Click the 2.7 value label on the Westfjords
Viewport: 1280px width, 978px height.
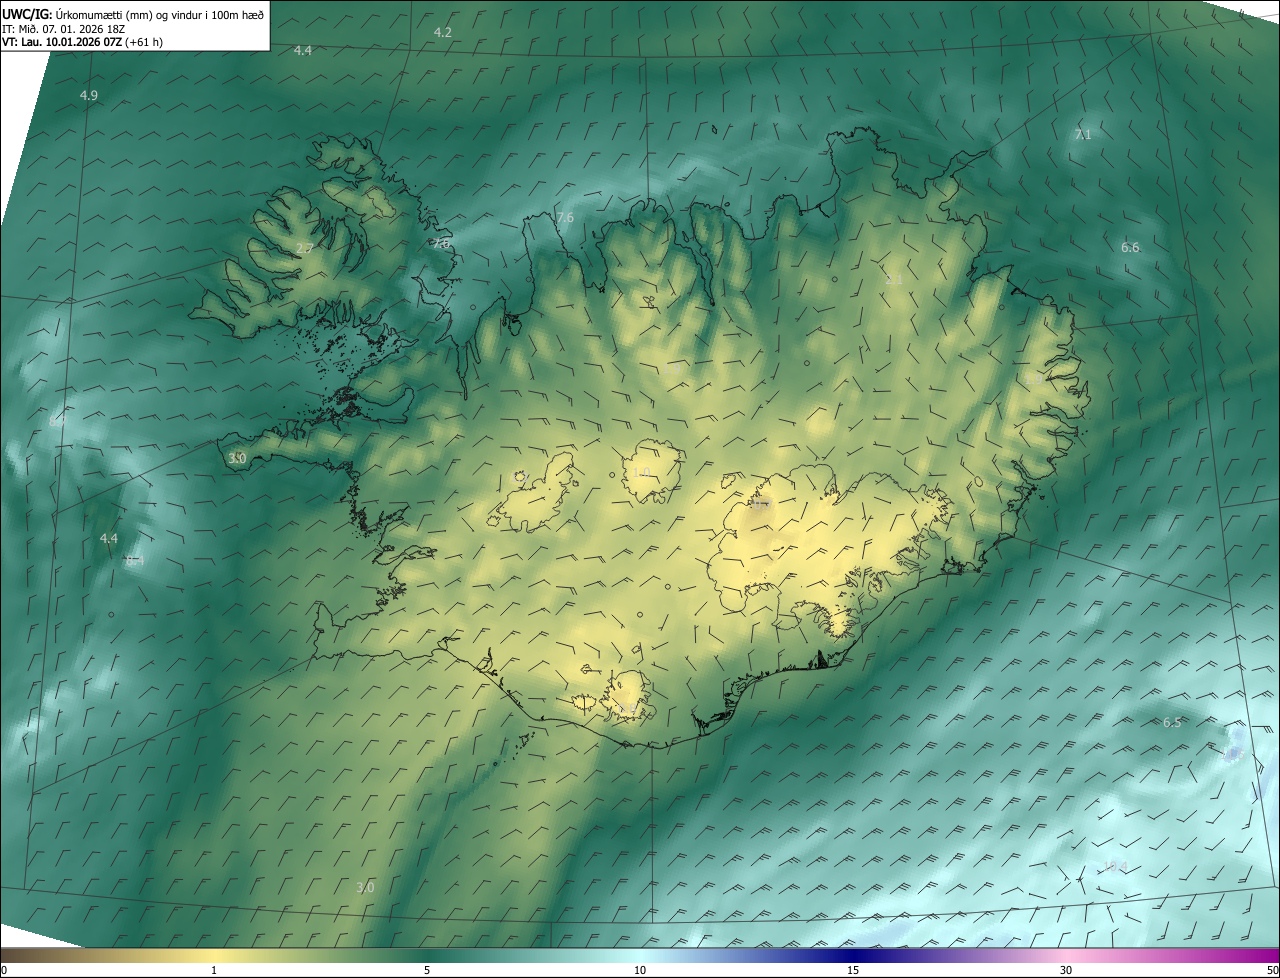[x=305, y=248]
